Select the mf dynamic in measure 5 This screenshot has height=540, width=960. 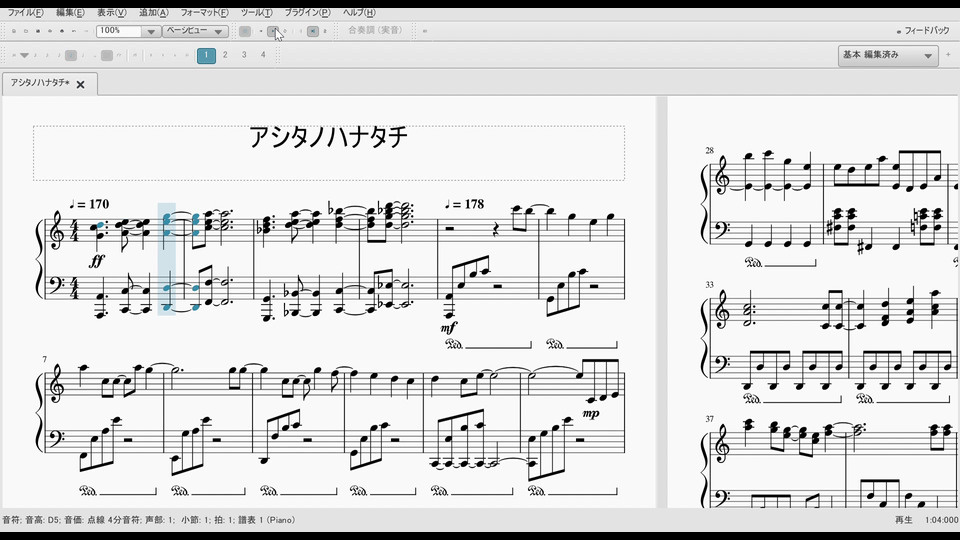click(449, 328)
